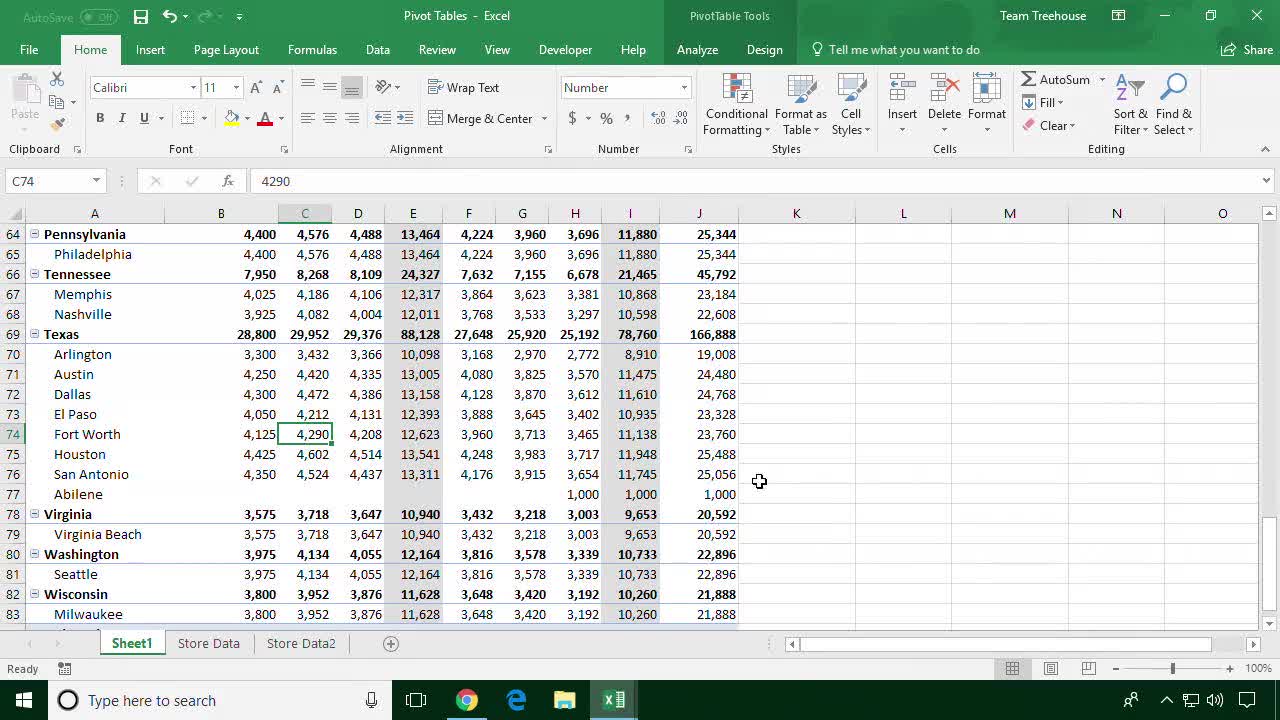Open Conditional Formatting menu
This screenshot has height=720, width=1280.
pyautogui.click(x=736, y=105)
